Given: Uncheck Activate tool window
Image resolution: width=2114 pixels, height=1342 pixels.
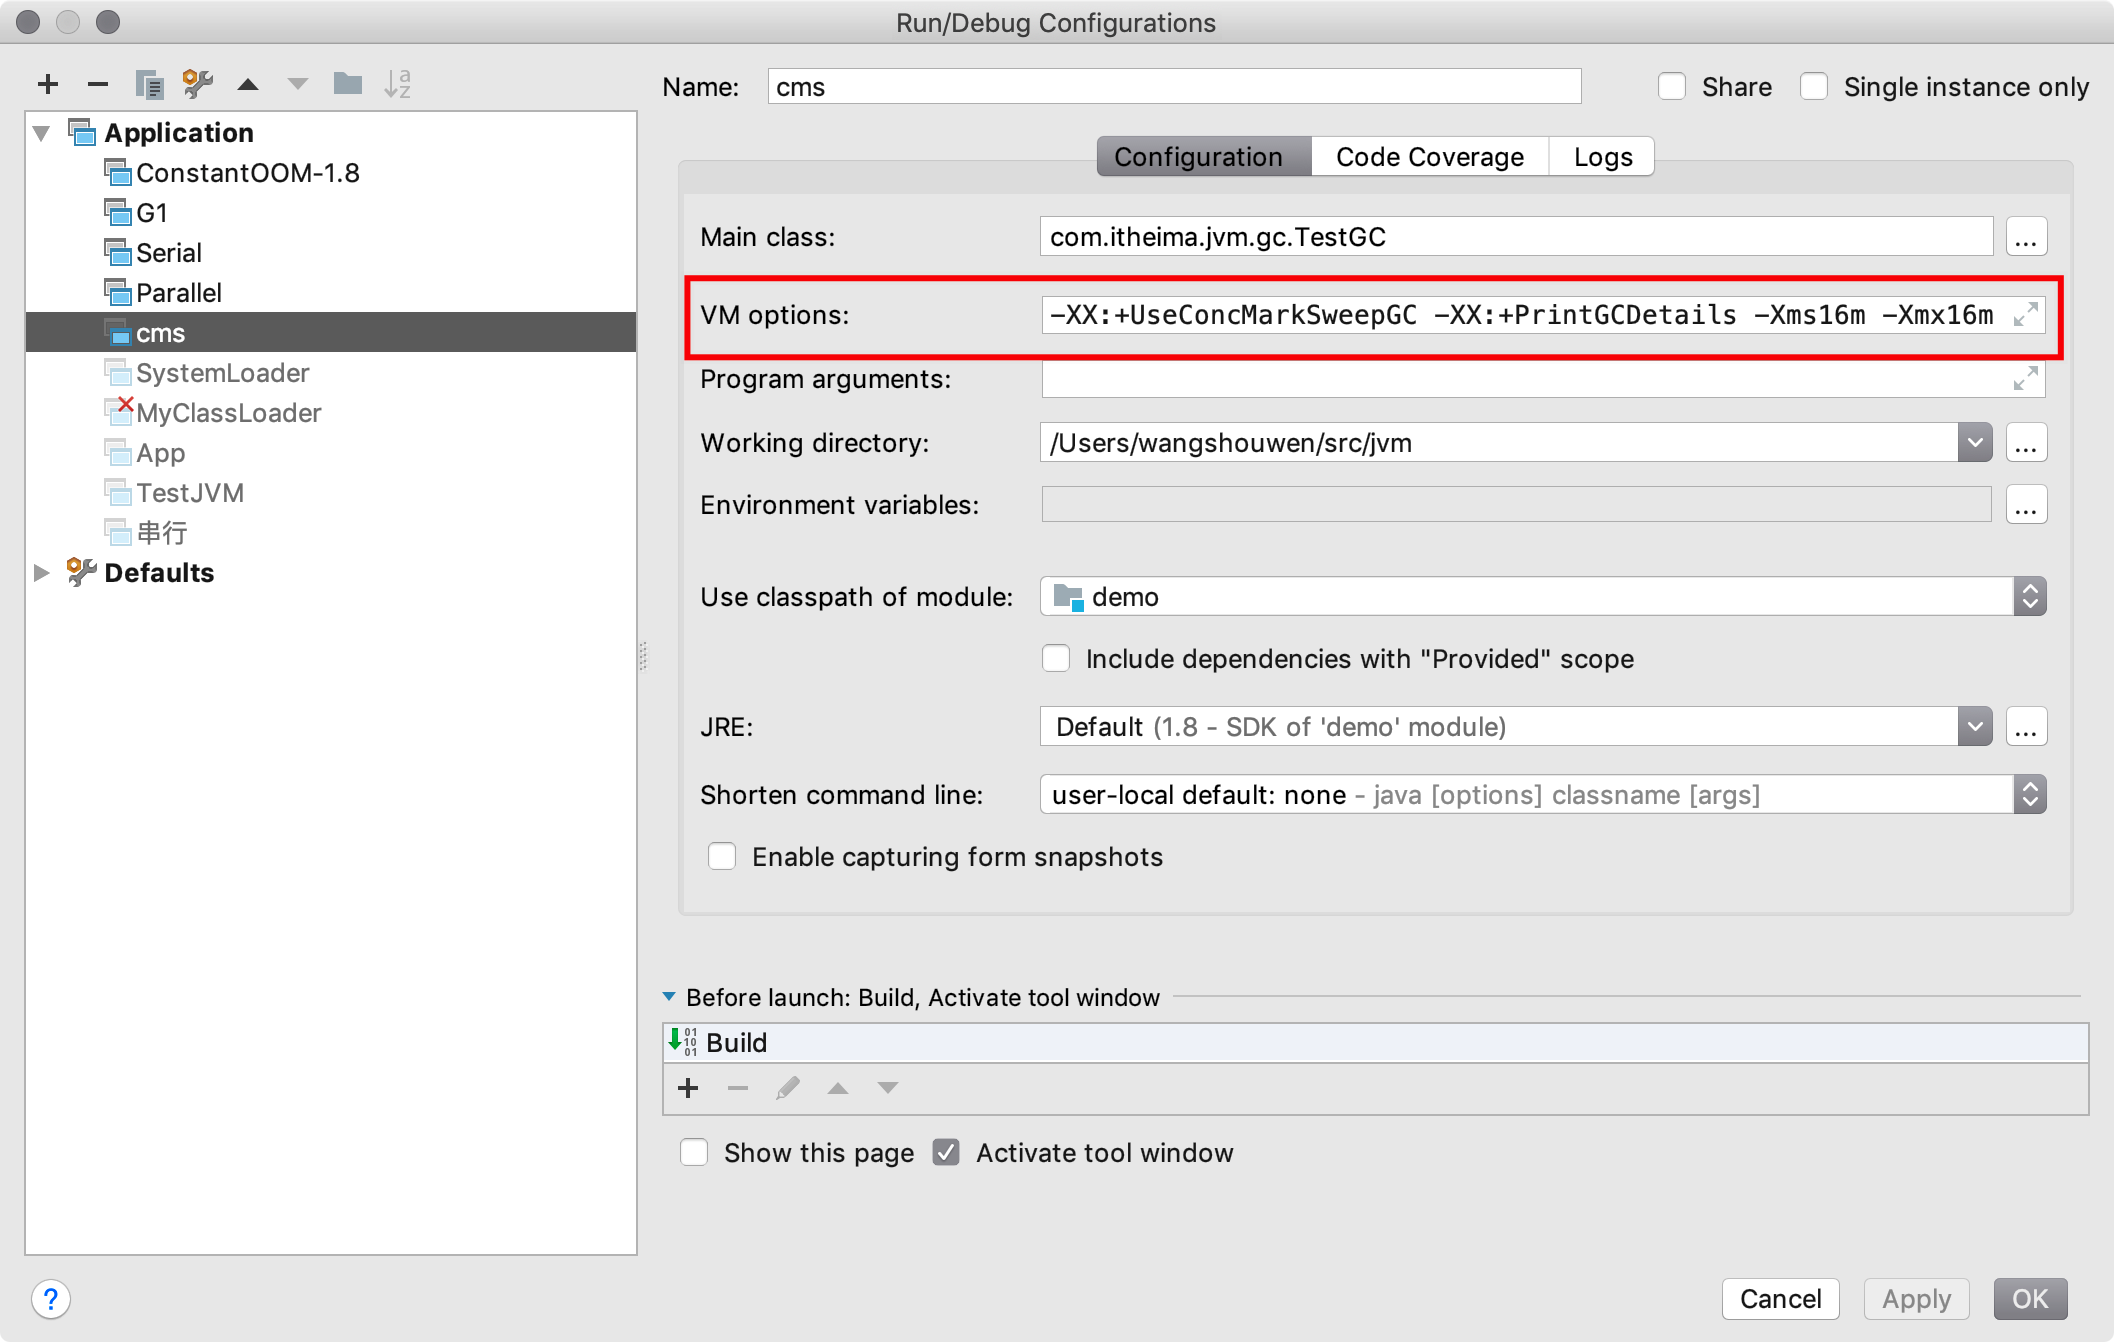Looking at the screenshot, I should (946, 1153).
